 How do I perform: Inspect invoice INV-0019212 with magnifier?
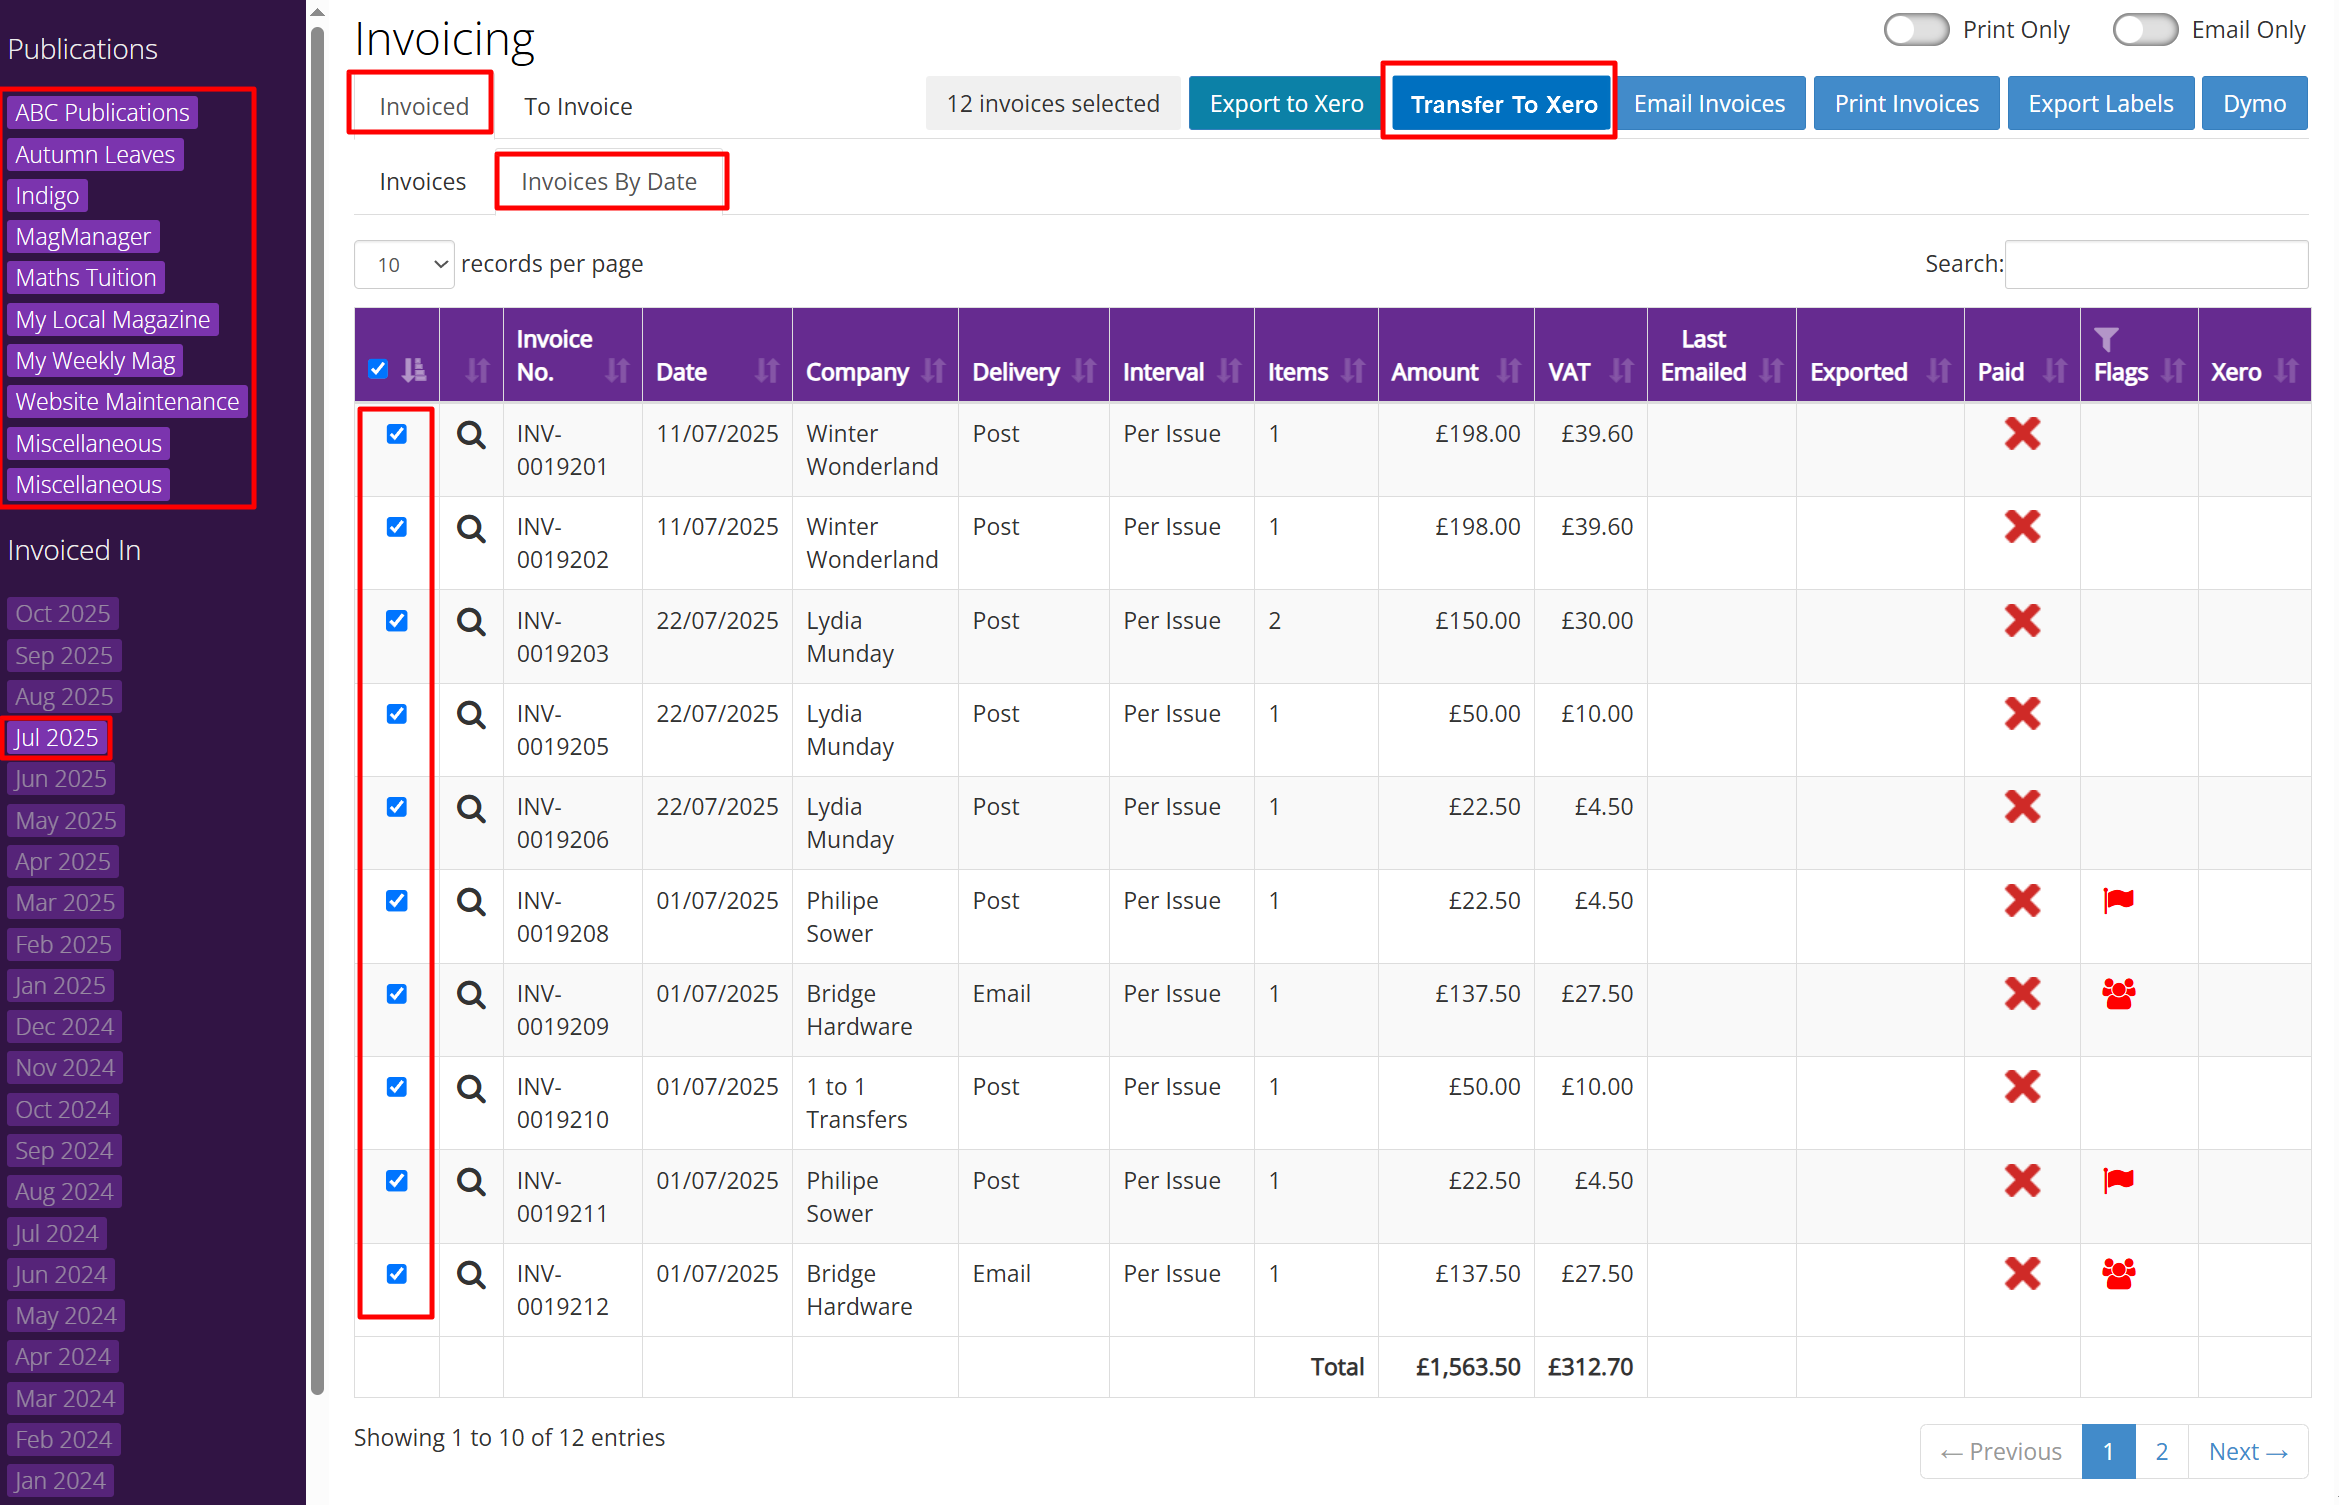click(x=471, y=1275)
